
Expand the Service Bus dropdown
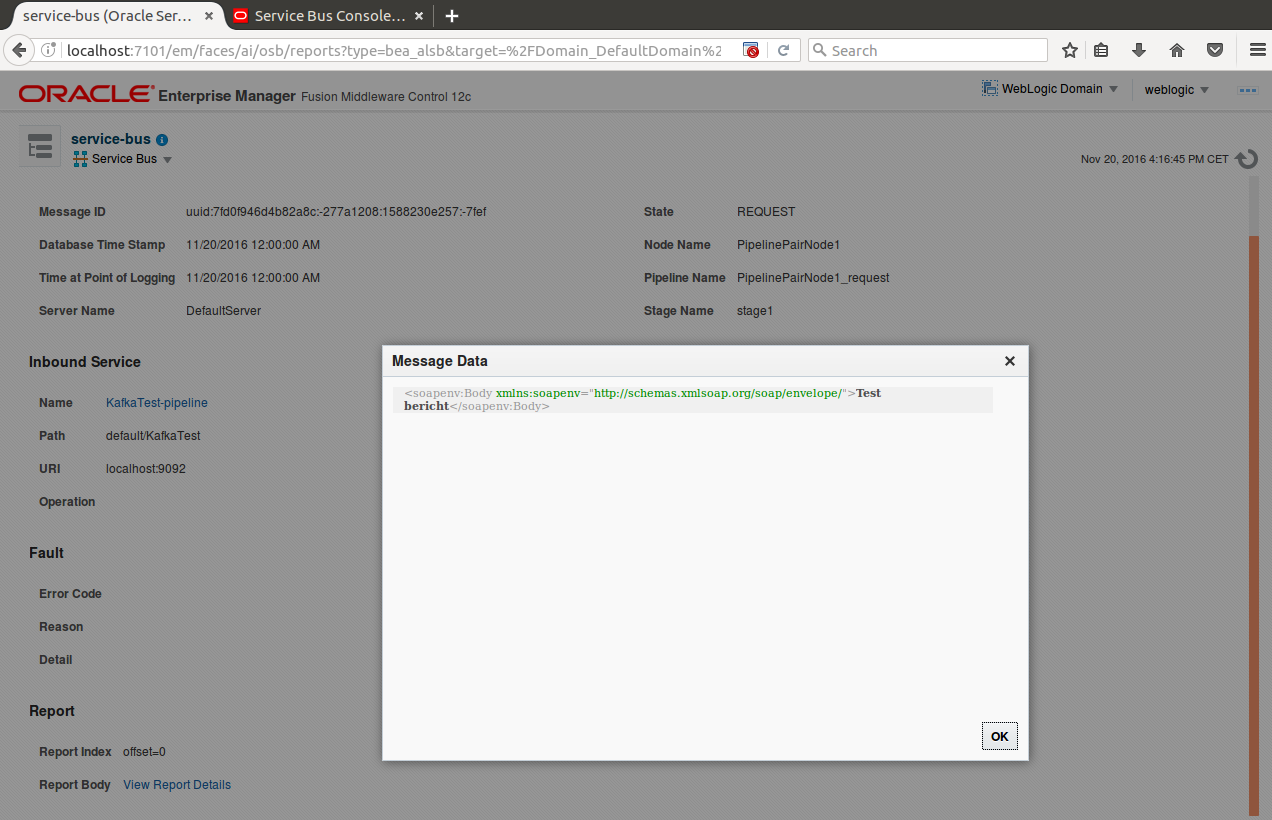click(x=167, y=158)
